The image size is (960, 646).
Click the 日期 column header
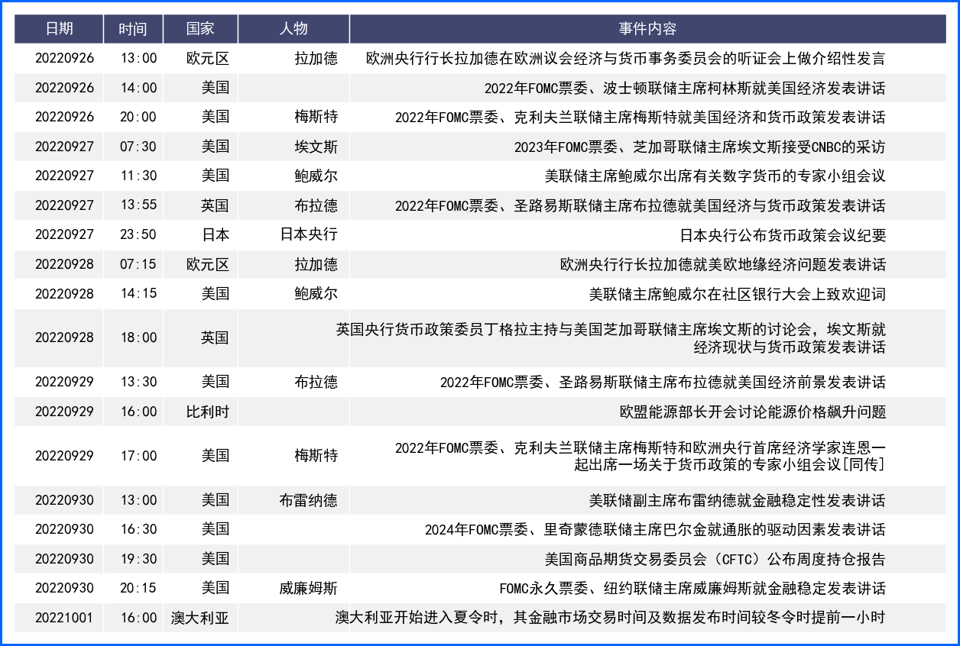pyautogui.click(x=59, y=29)
